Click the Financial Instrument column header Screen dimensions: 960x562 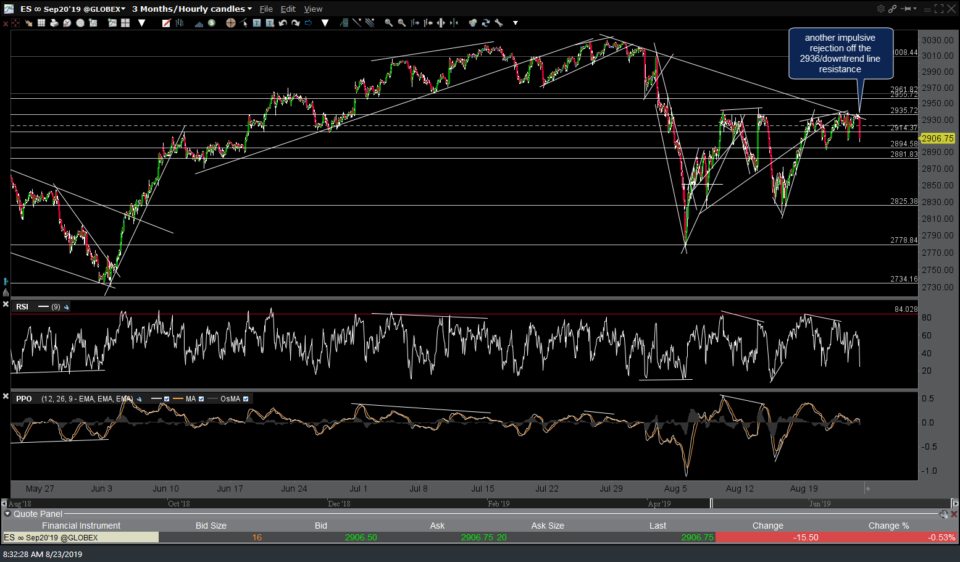(x=81, y=525)
